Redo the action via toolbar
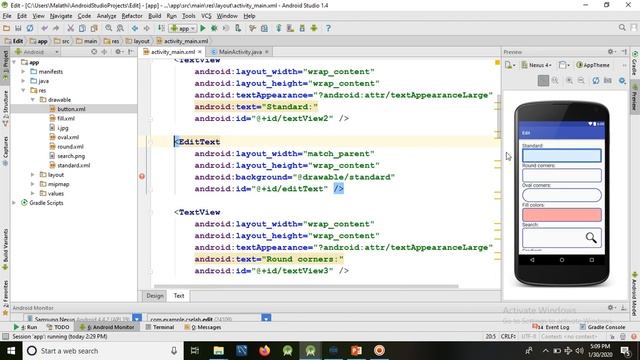Image resolution: width=640 pixels, height=360 pixels. (56, 28)
